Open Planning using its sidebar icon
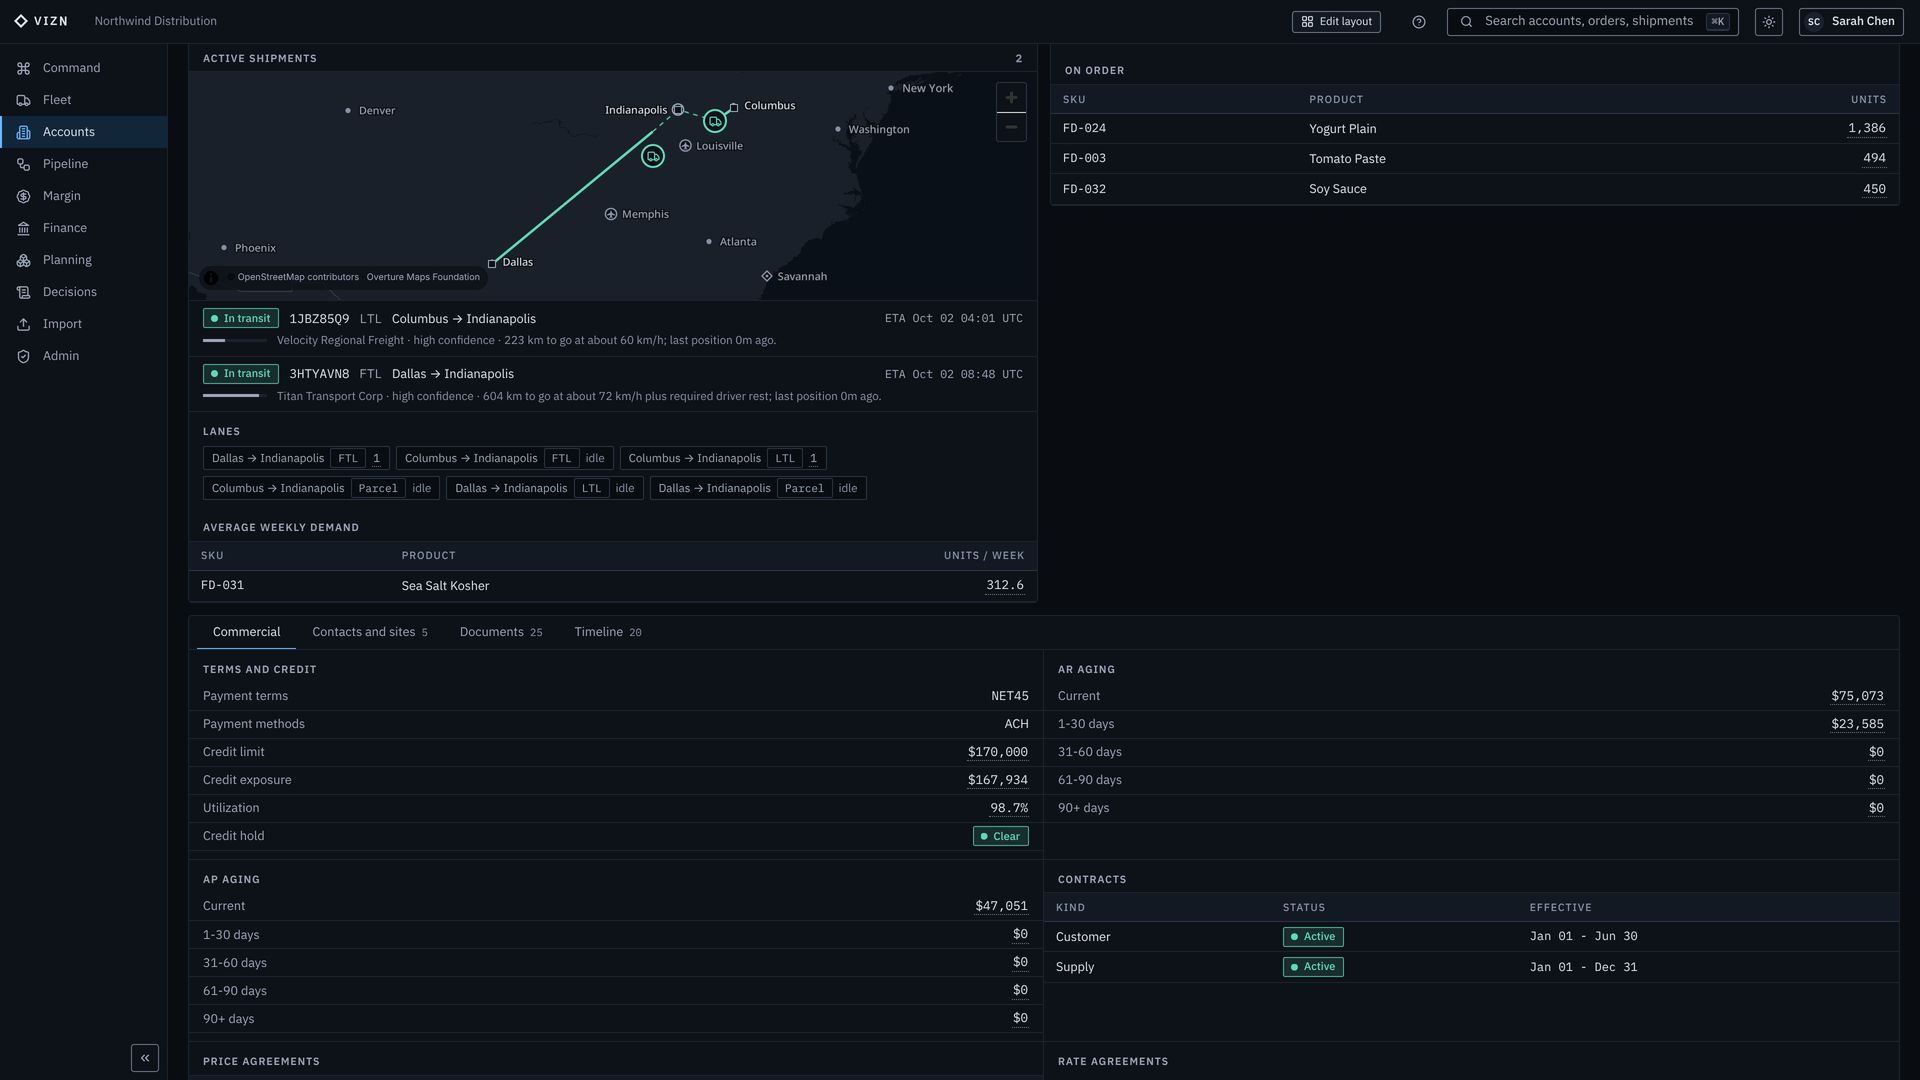This screenshot has width=1920, height=1080. pos(23,260)
